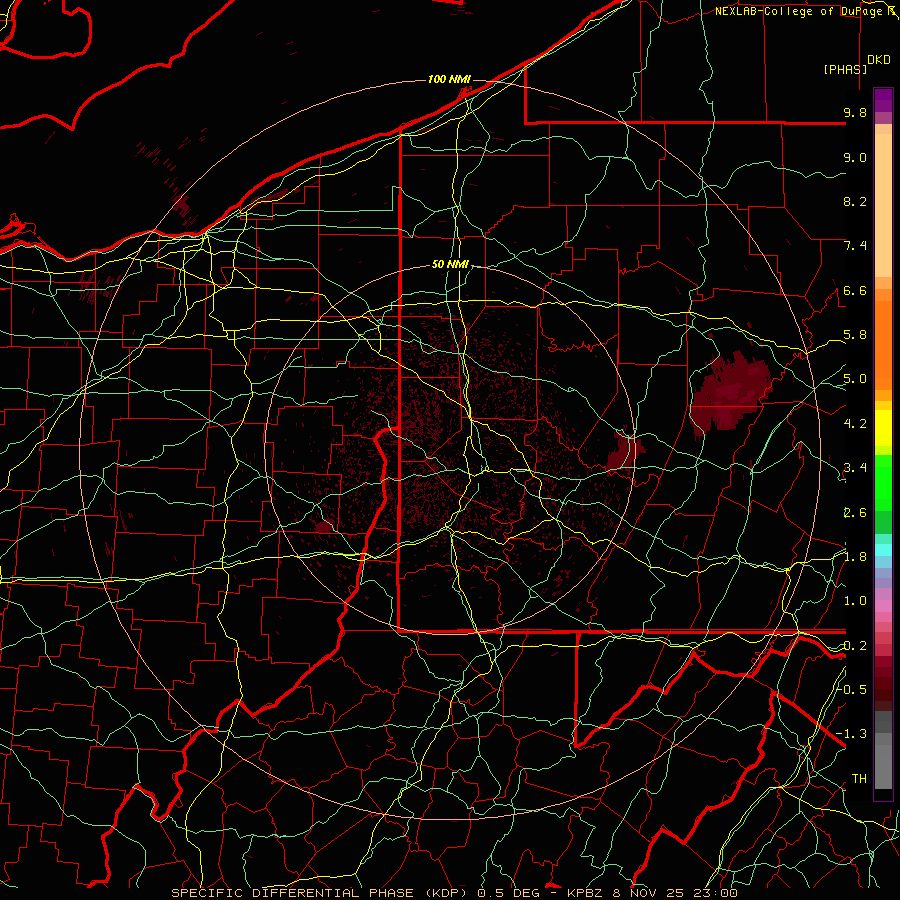
Task: Click the 50 NMI range ring label
Action: pyautogui.click(x=450, y=265)
